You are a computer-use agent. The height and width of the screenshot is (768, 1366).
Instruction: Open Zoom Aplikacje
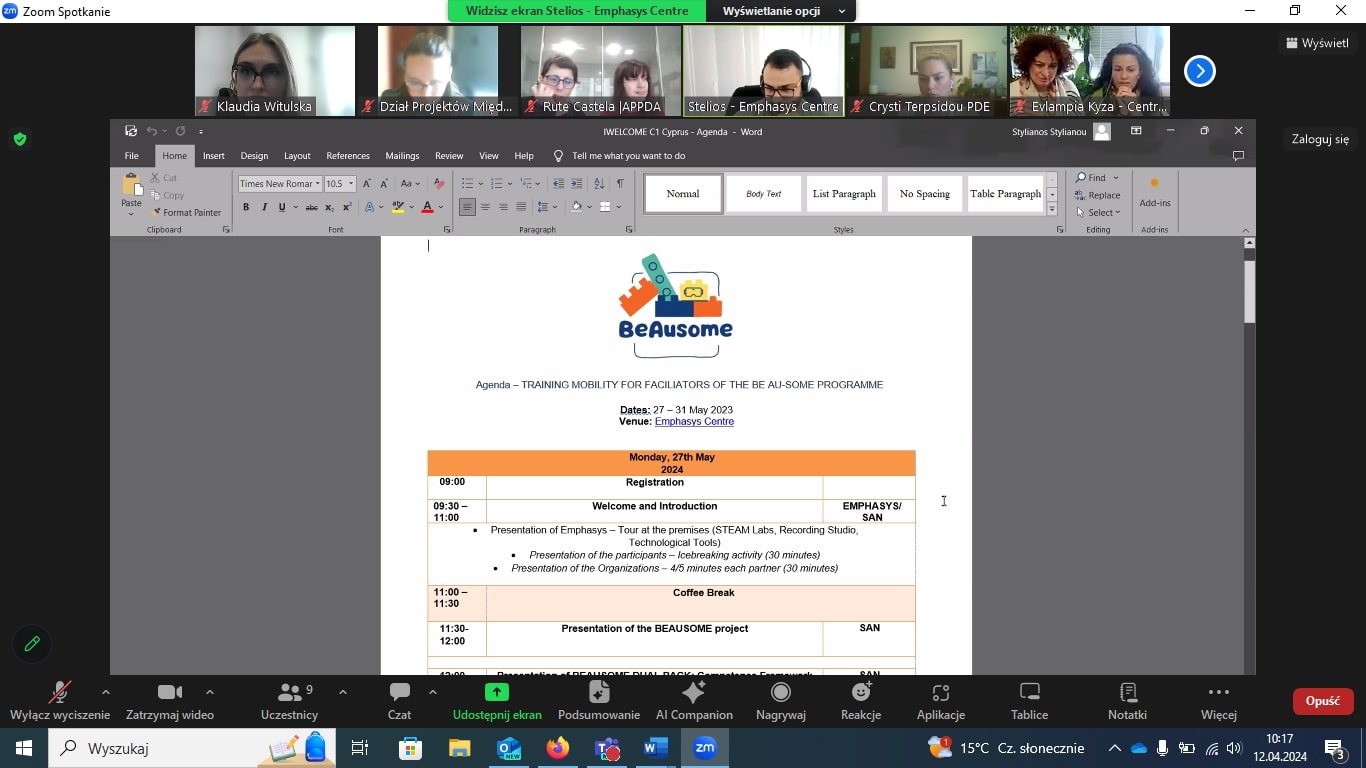coord(941,702)
